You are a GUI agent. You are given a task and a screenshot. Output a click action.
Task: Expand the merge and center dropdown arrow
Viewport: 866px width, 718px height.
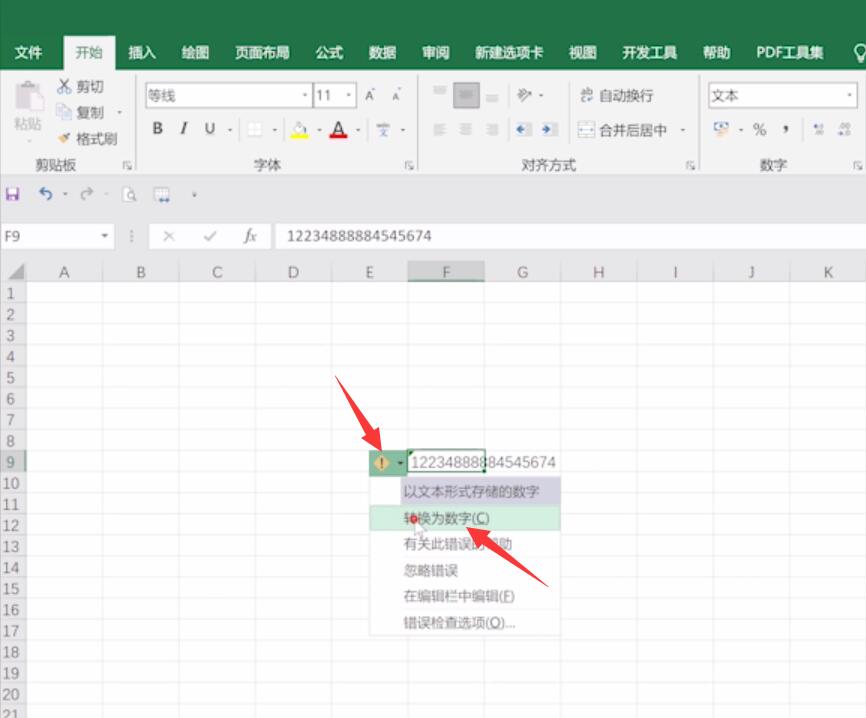(683, 130)
